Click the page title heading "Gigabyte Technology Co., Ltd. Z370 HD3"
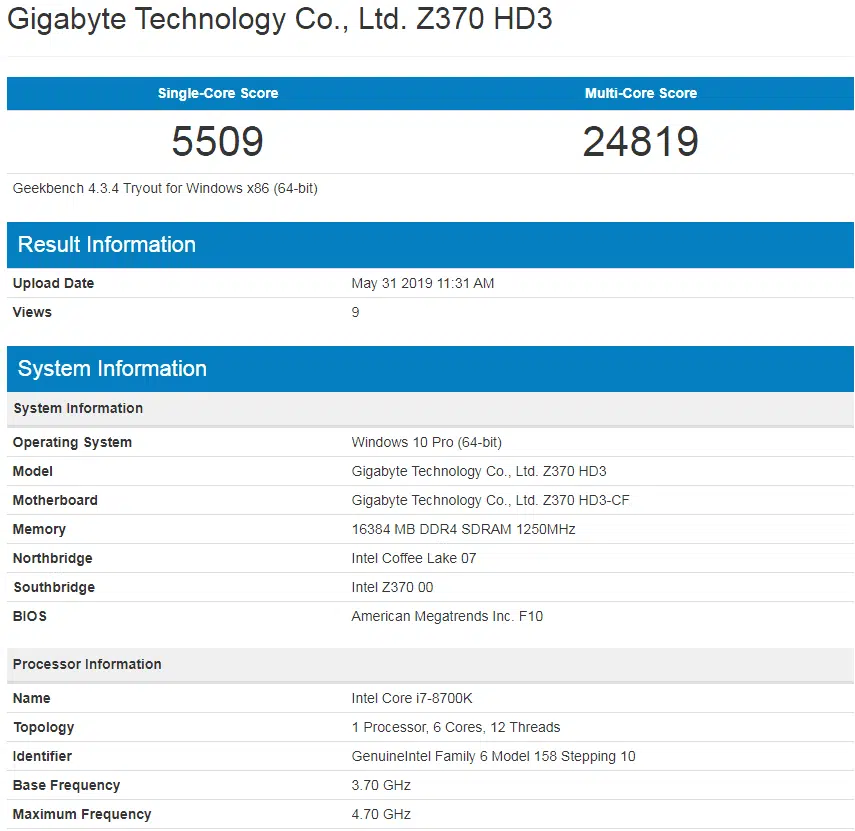The width and height of the screenshot is (855, 831). [x=280, y=20]
